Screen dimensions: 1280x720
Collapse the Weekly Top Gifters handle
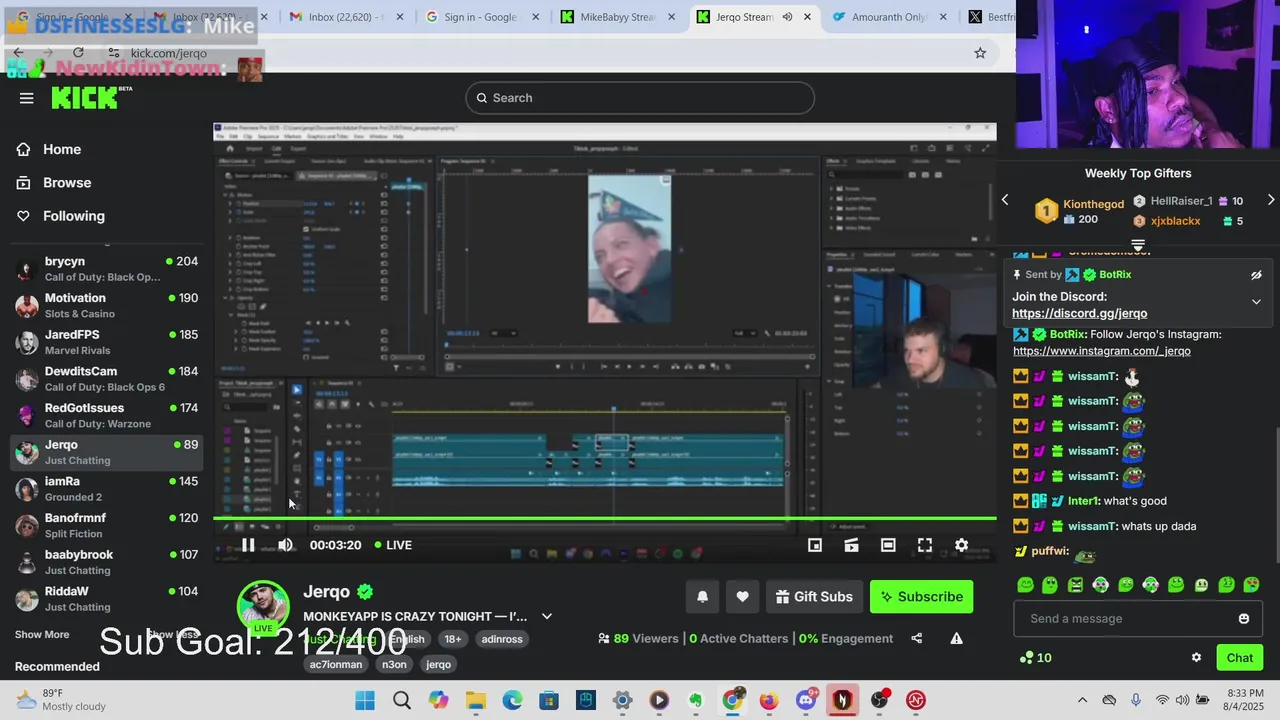(1138, 244)
